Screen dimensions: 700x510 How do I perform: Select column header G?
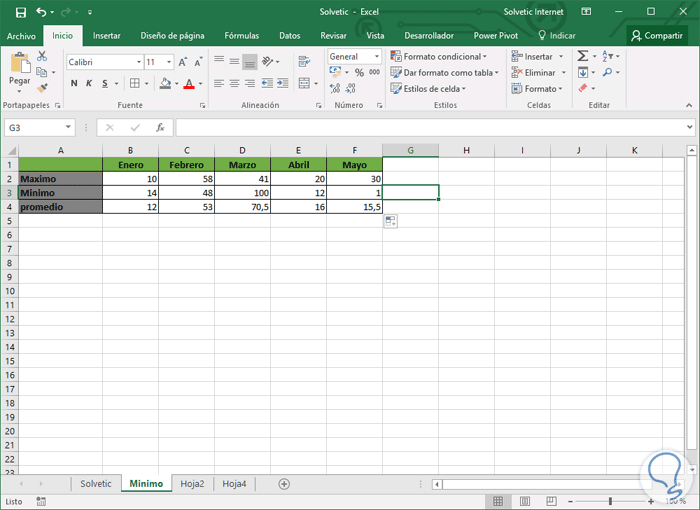pyautogui.click(x=410, y=150)
